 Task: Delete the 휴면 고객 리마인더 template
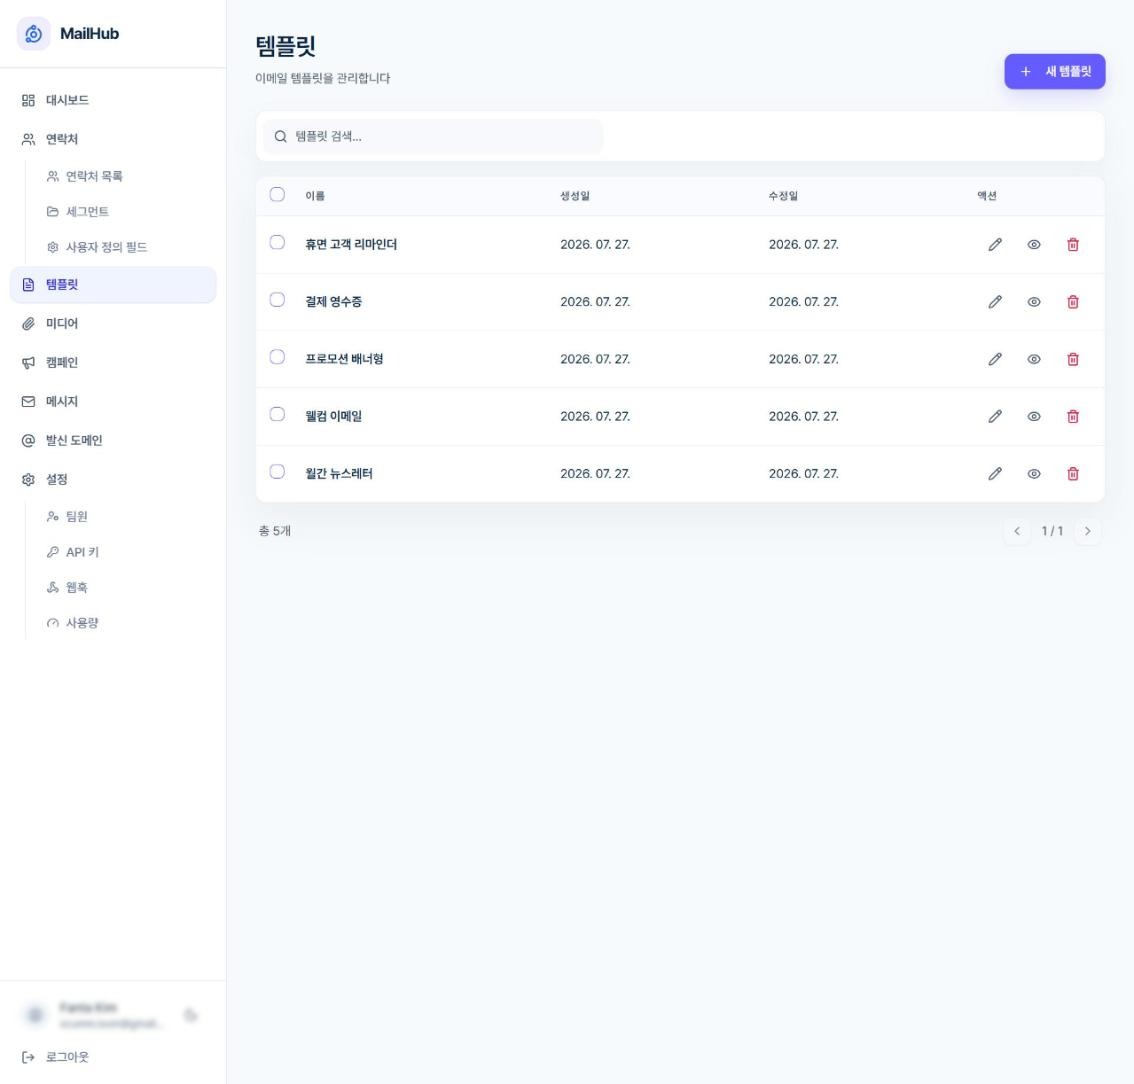click(x=1073, y=244)
